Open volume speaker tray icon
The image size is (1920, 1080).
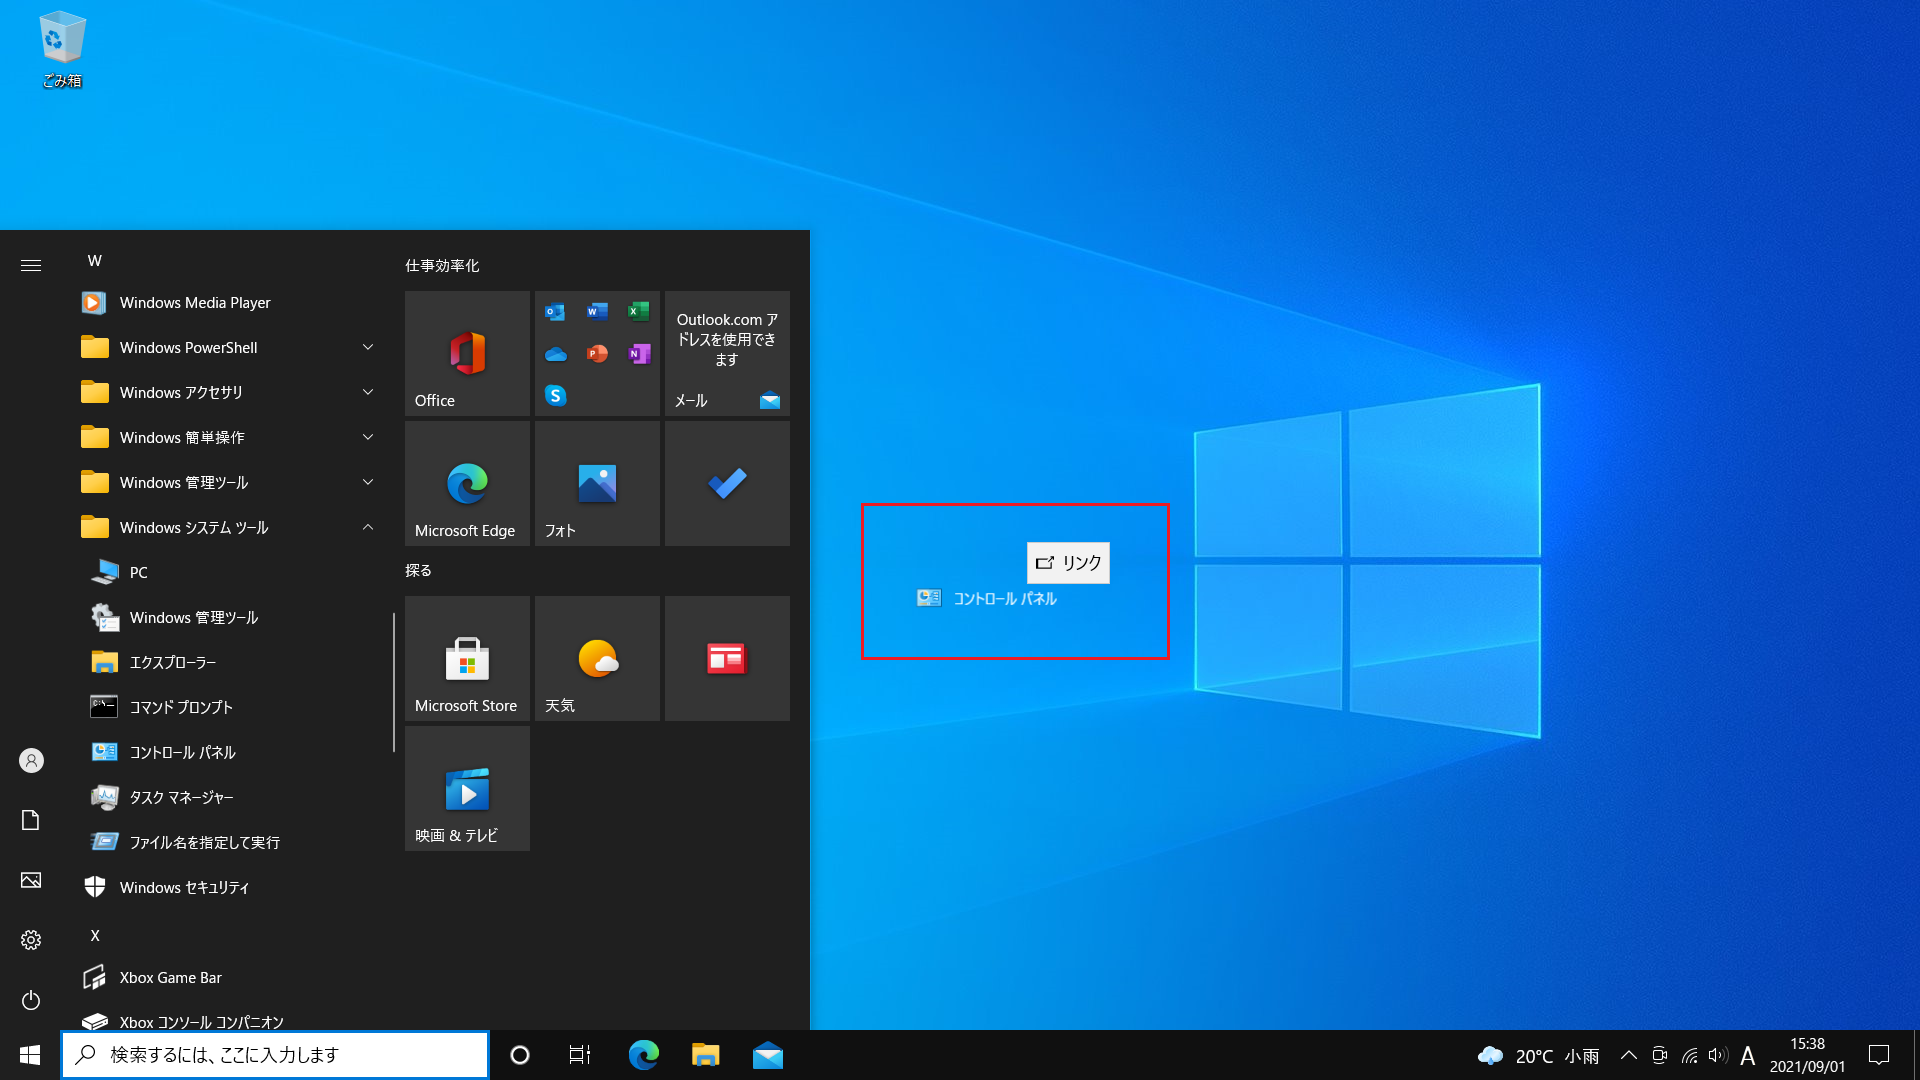point(1718,1055)
